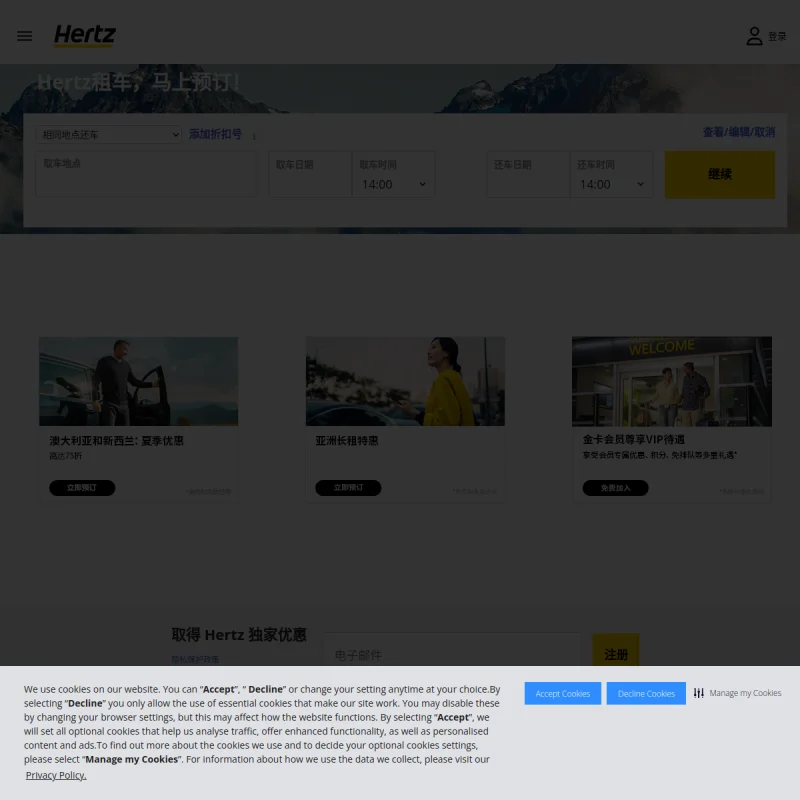
Task: Click 立即预订 under 亚洲长租特惠
Action: click(348, 488)
